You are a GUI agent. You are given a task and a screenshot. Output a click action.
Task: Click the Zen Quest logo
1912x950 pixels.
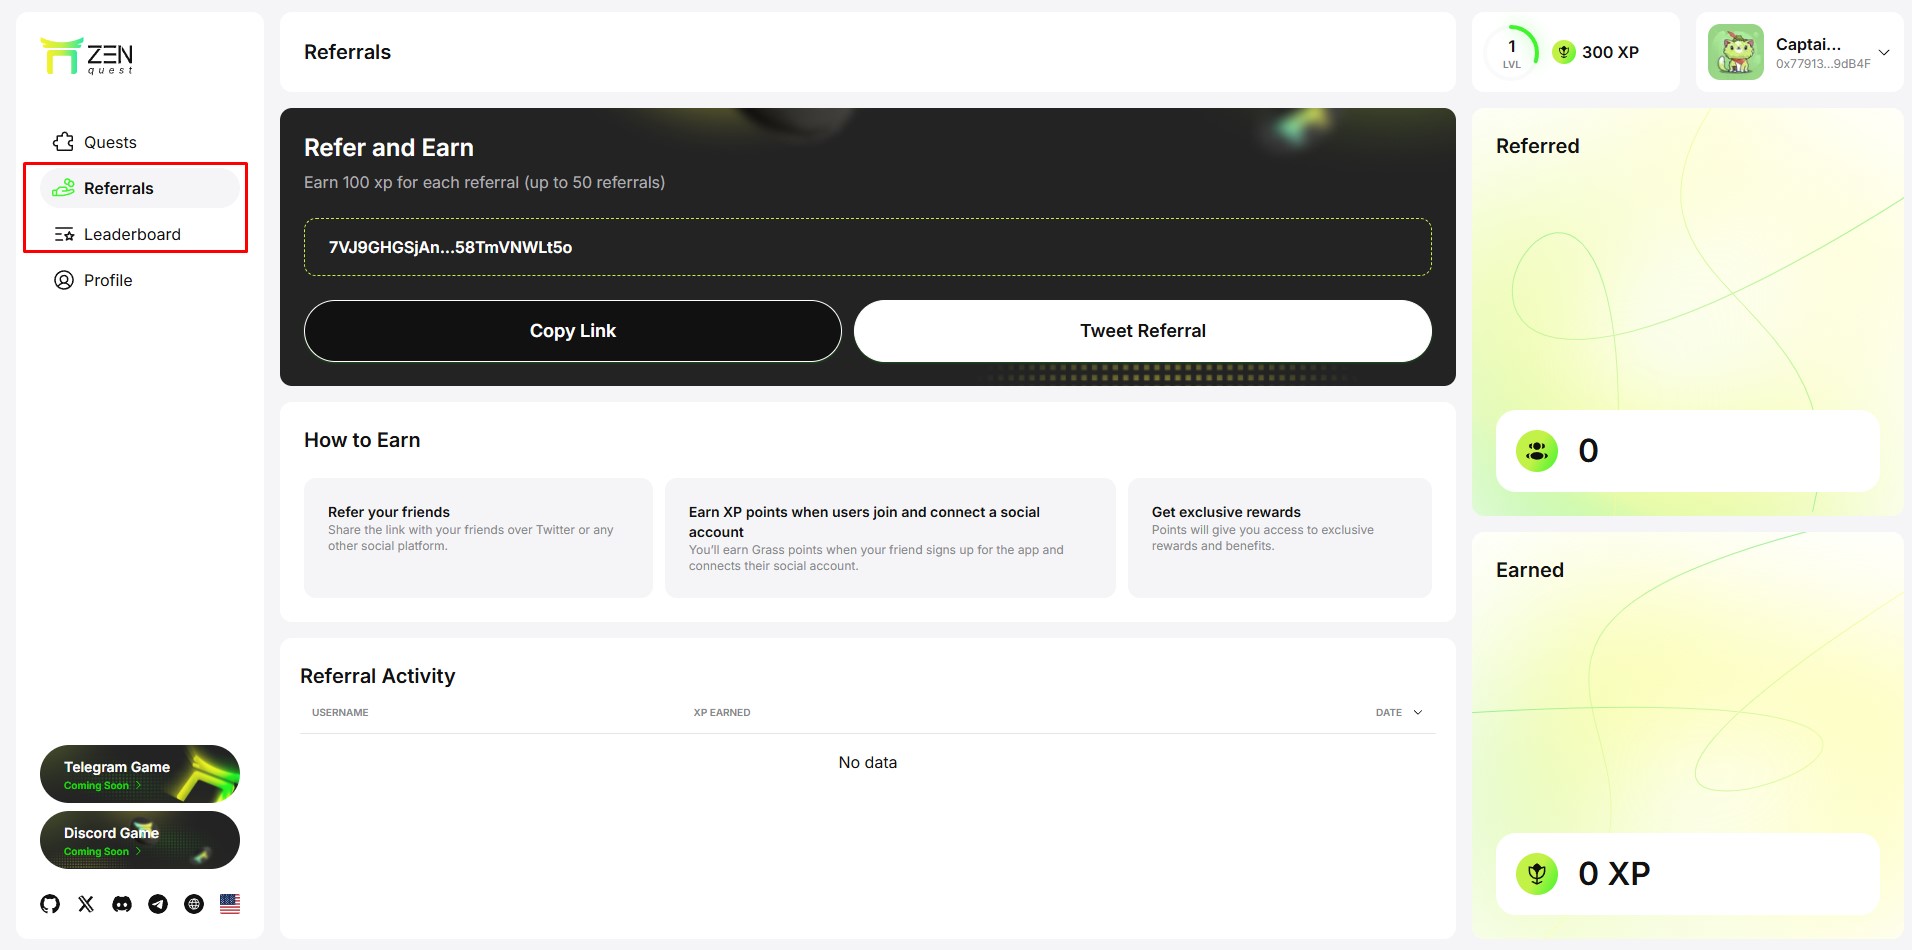point(87,56)
